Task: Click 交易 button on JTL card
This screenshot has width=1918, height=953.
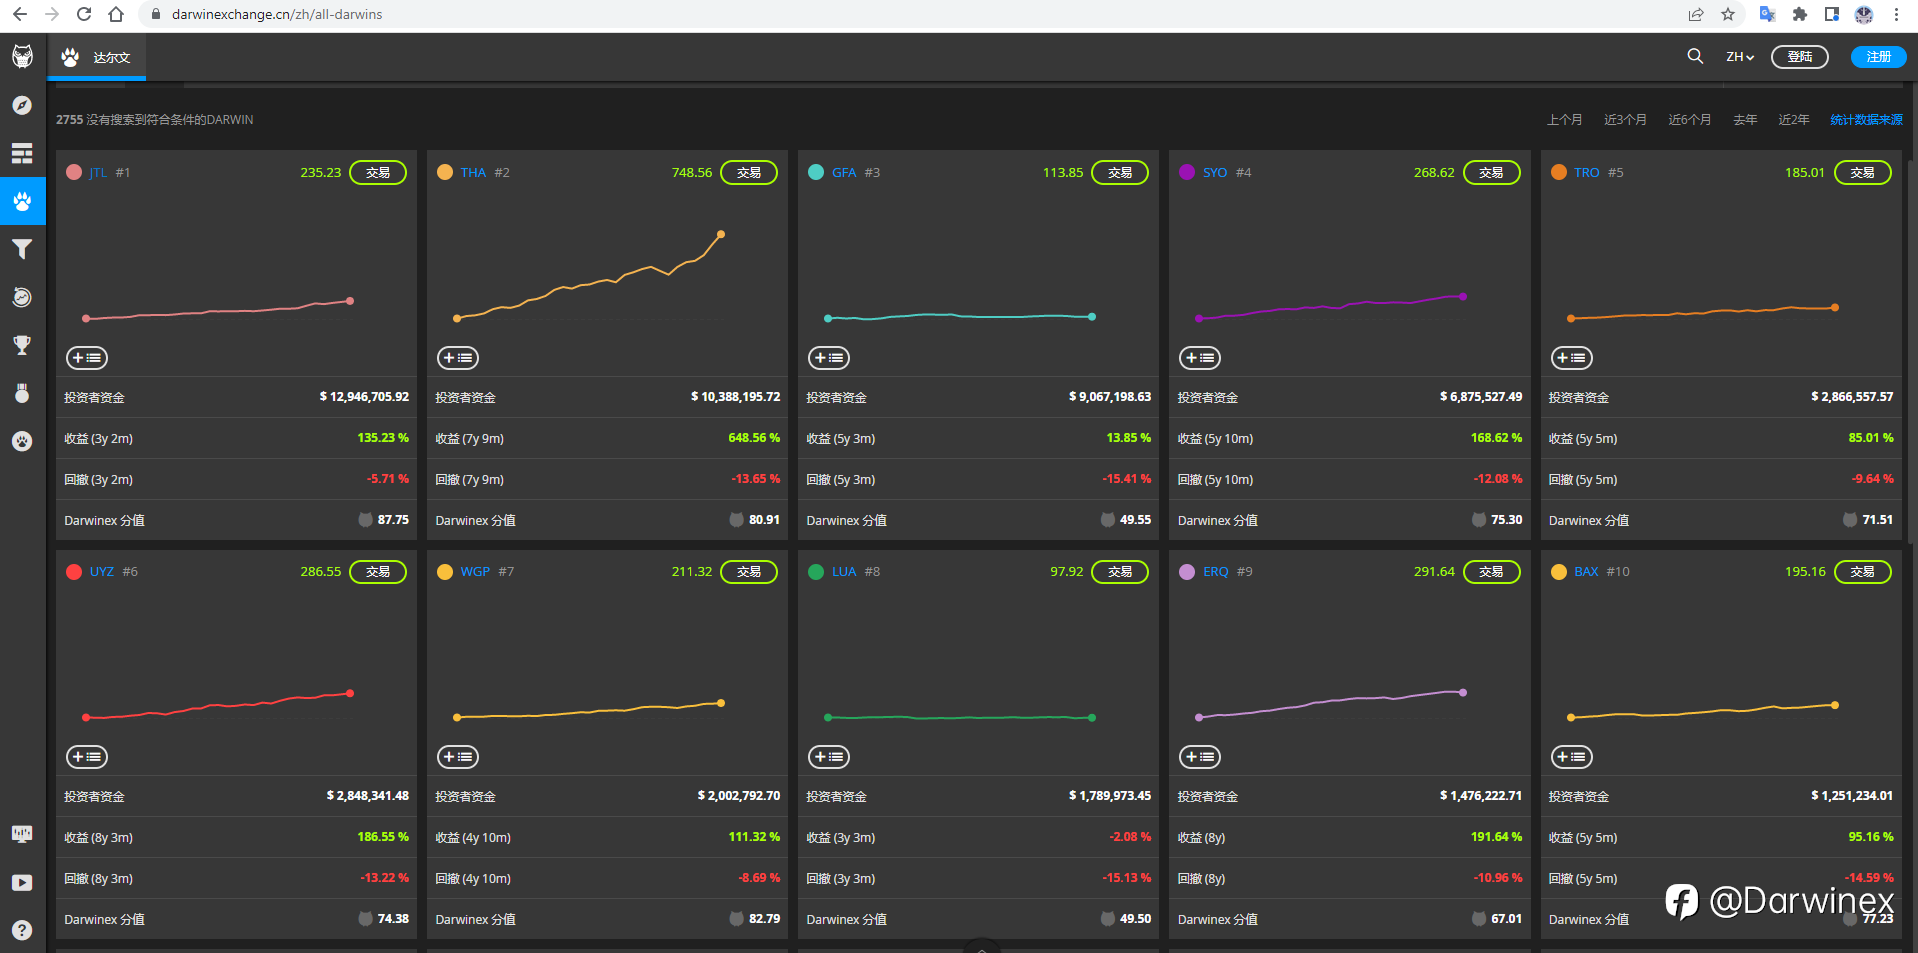Action: tap(378, 173)
